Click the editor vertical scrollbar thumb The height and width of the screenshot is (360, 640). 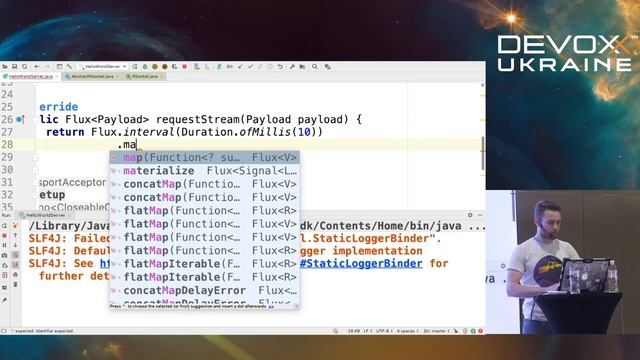point(483,153)
